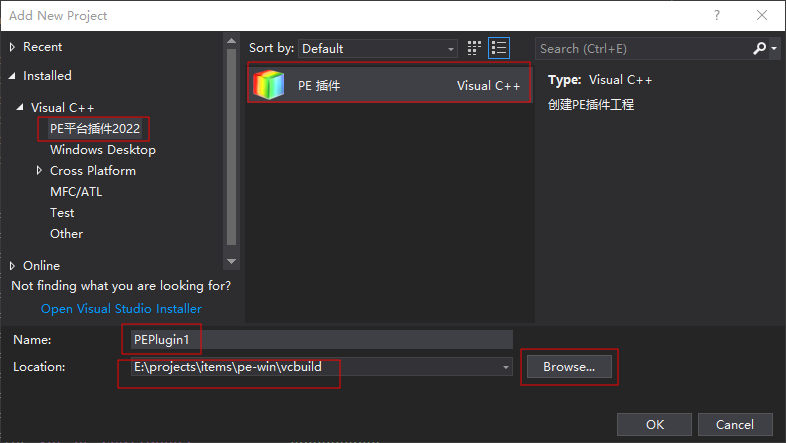Image resolution: width=786 pixels, height=443 pixels.
Task: Click category tree scrollbar down arrow
Action: pyautogui.click(x=231, y=261)
